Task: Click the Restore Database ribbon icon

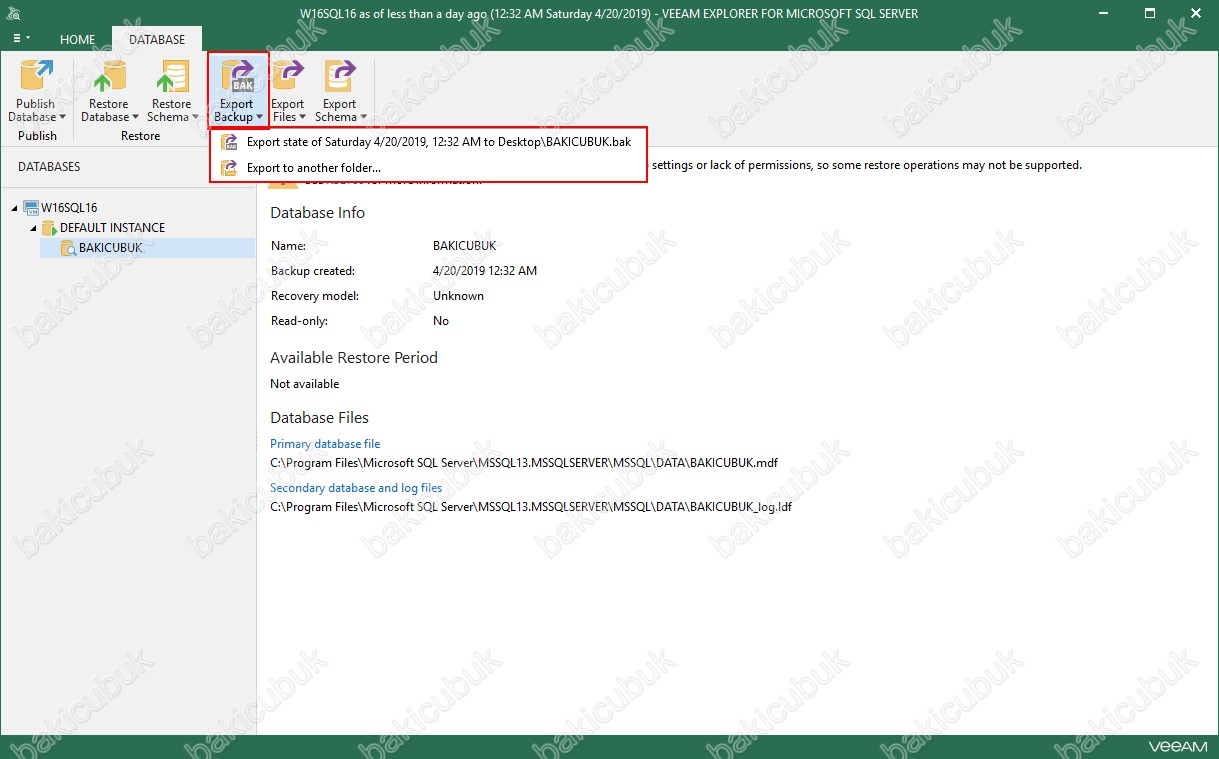Action: pos(109,77)
